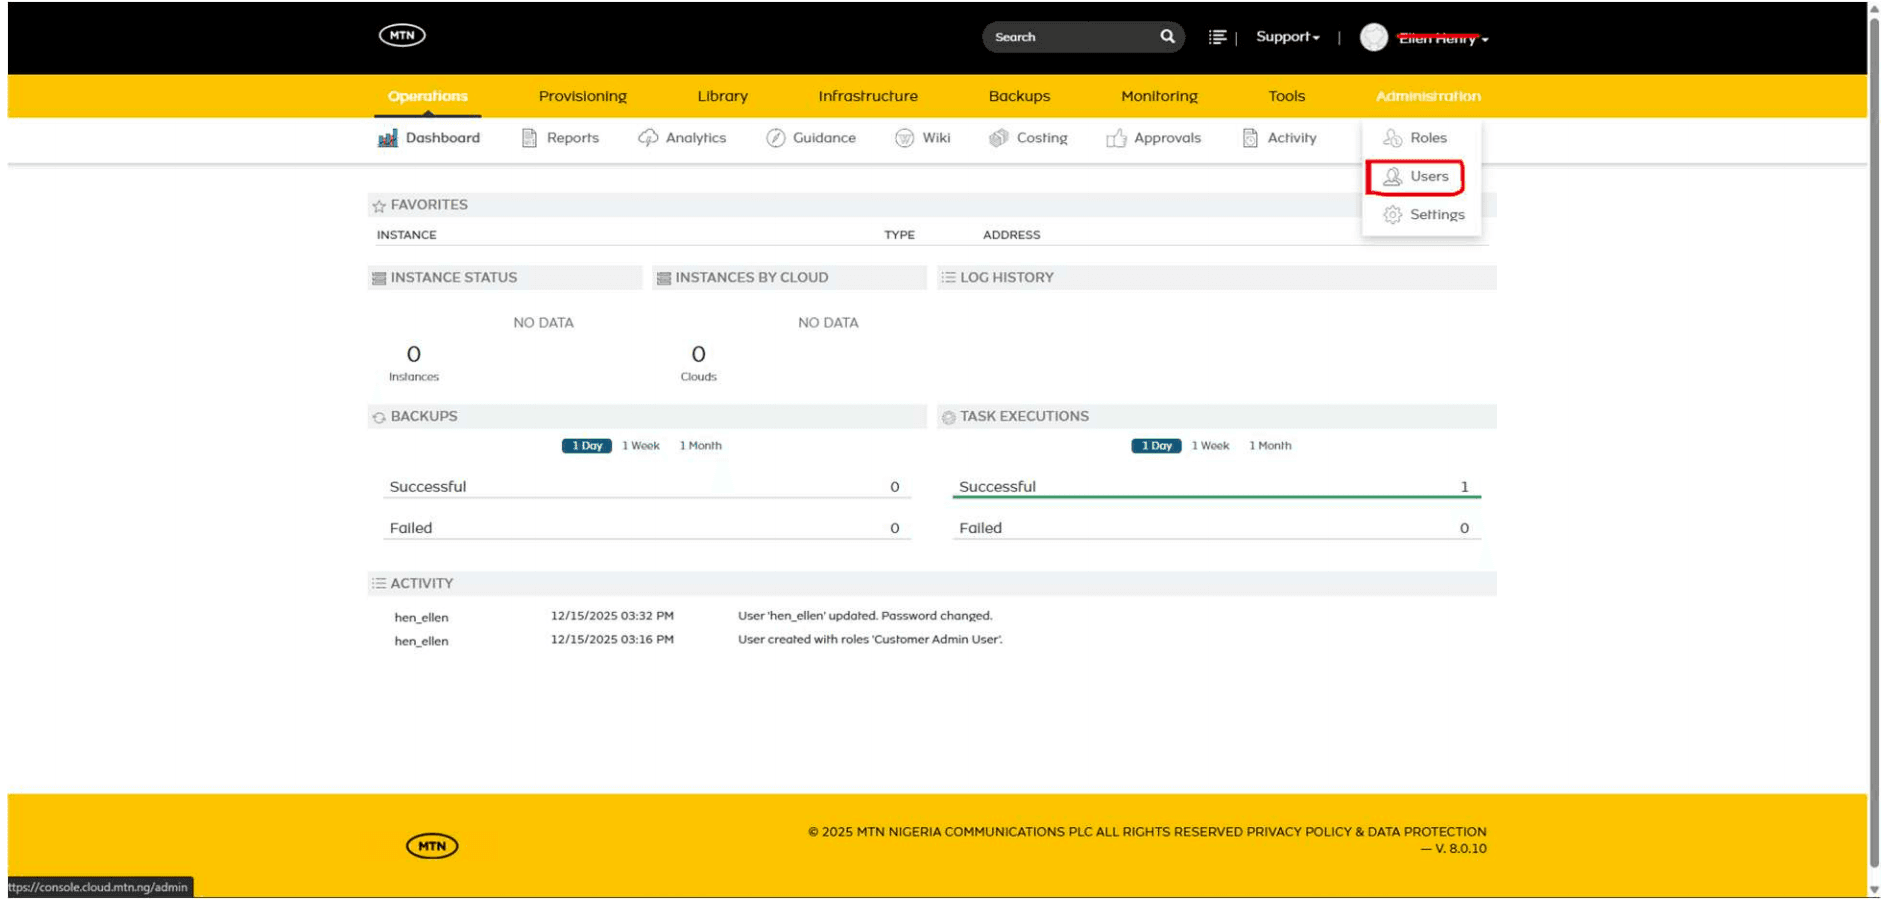Image resolution: width=1892 pixels, height=906 pixels.
Task: Click the page vertical scrollbar
Action: coord(1873,440)
